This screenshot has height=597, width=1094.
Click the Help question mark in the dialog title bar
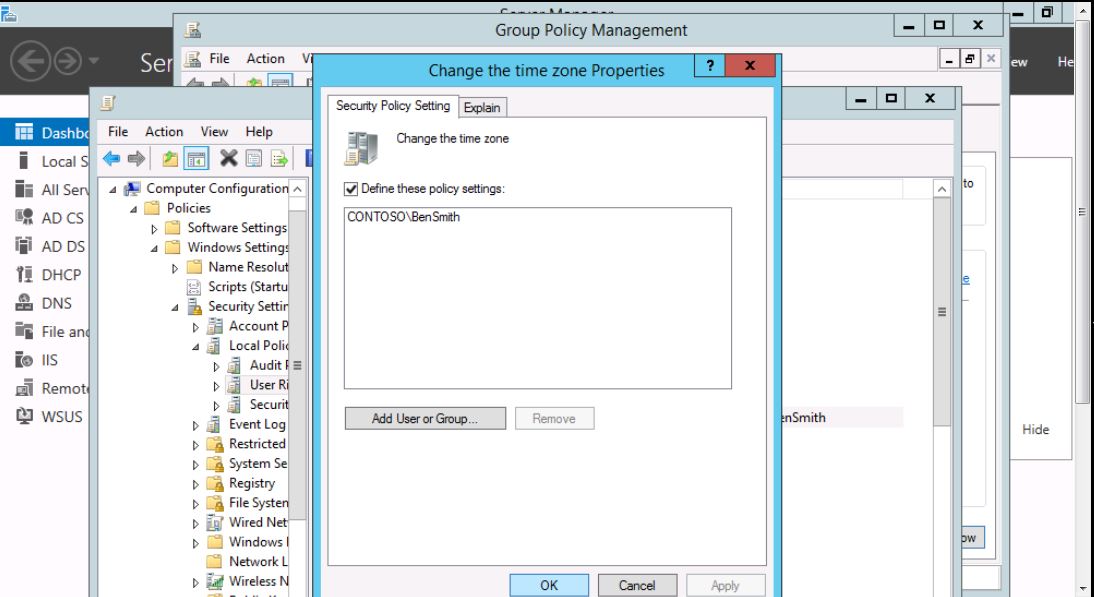(709, 67)
